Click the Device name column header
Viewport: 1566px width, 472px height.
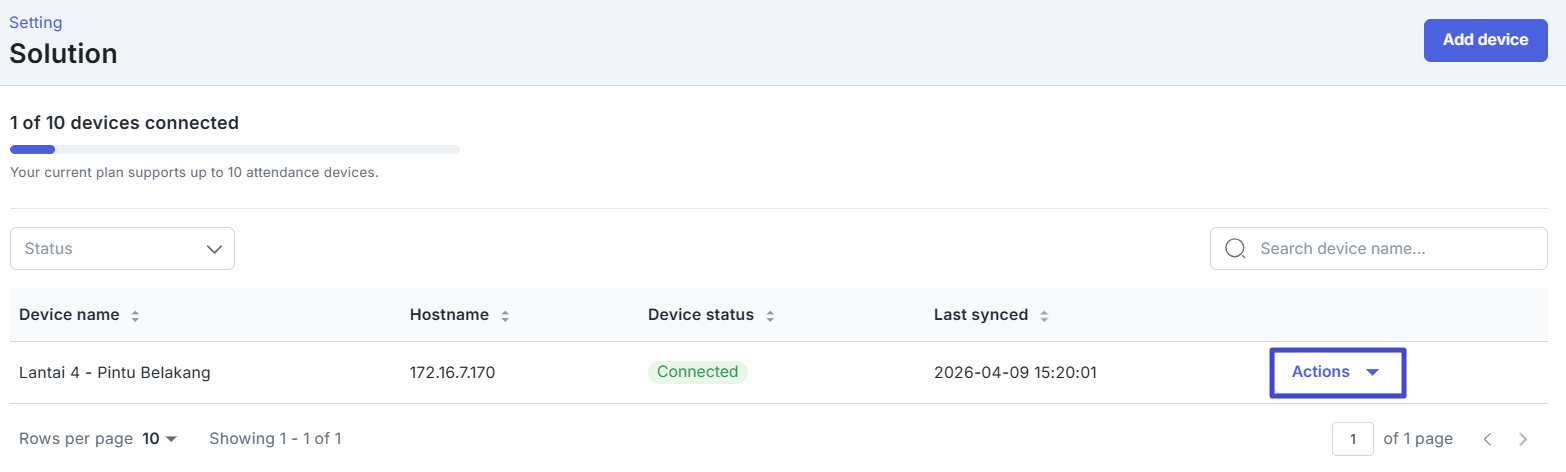[69, 315]
